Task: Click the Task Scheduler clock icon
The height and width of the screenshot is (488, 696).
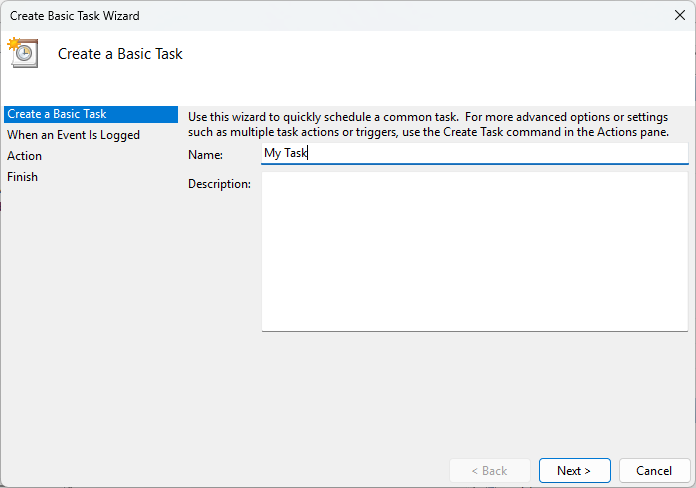Action: point(23,53)
